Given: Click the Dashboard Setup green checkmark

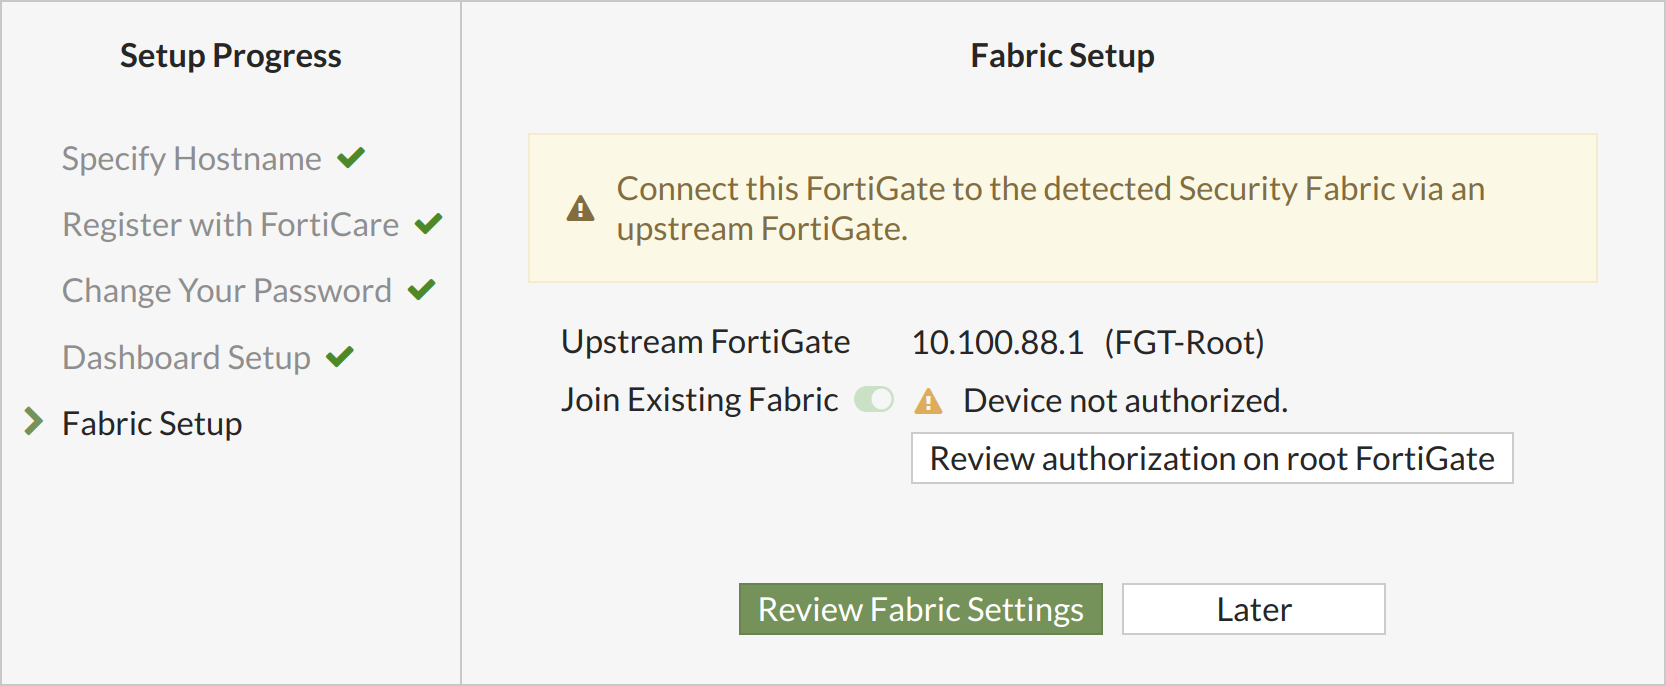Looking at the screenshot, I should [340, 357].
